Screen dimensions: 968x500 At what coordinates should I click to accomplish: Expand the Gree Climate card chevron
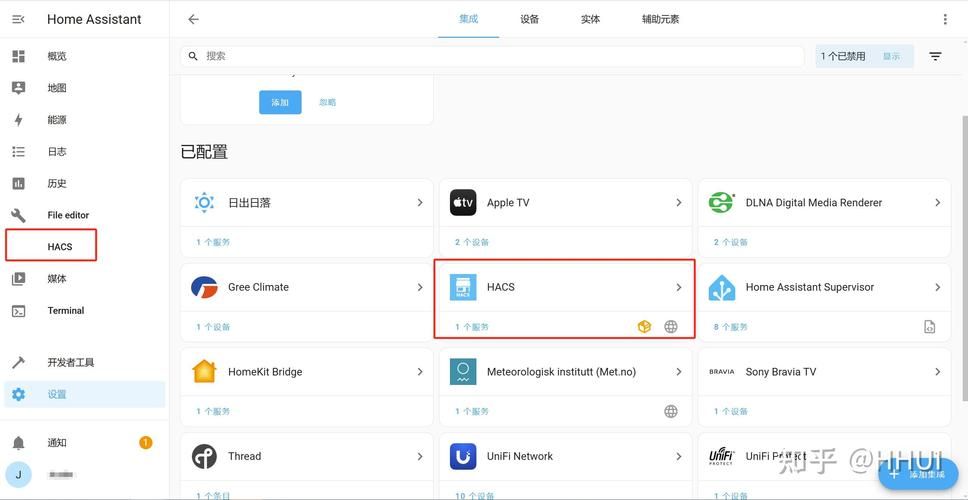point(420,287)
